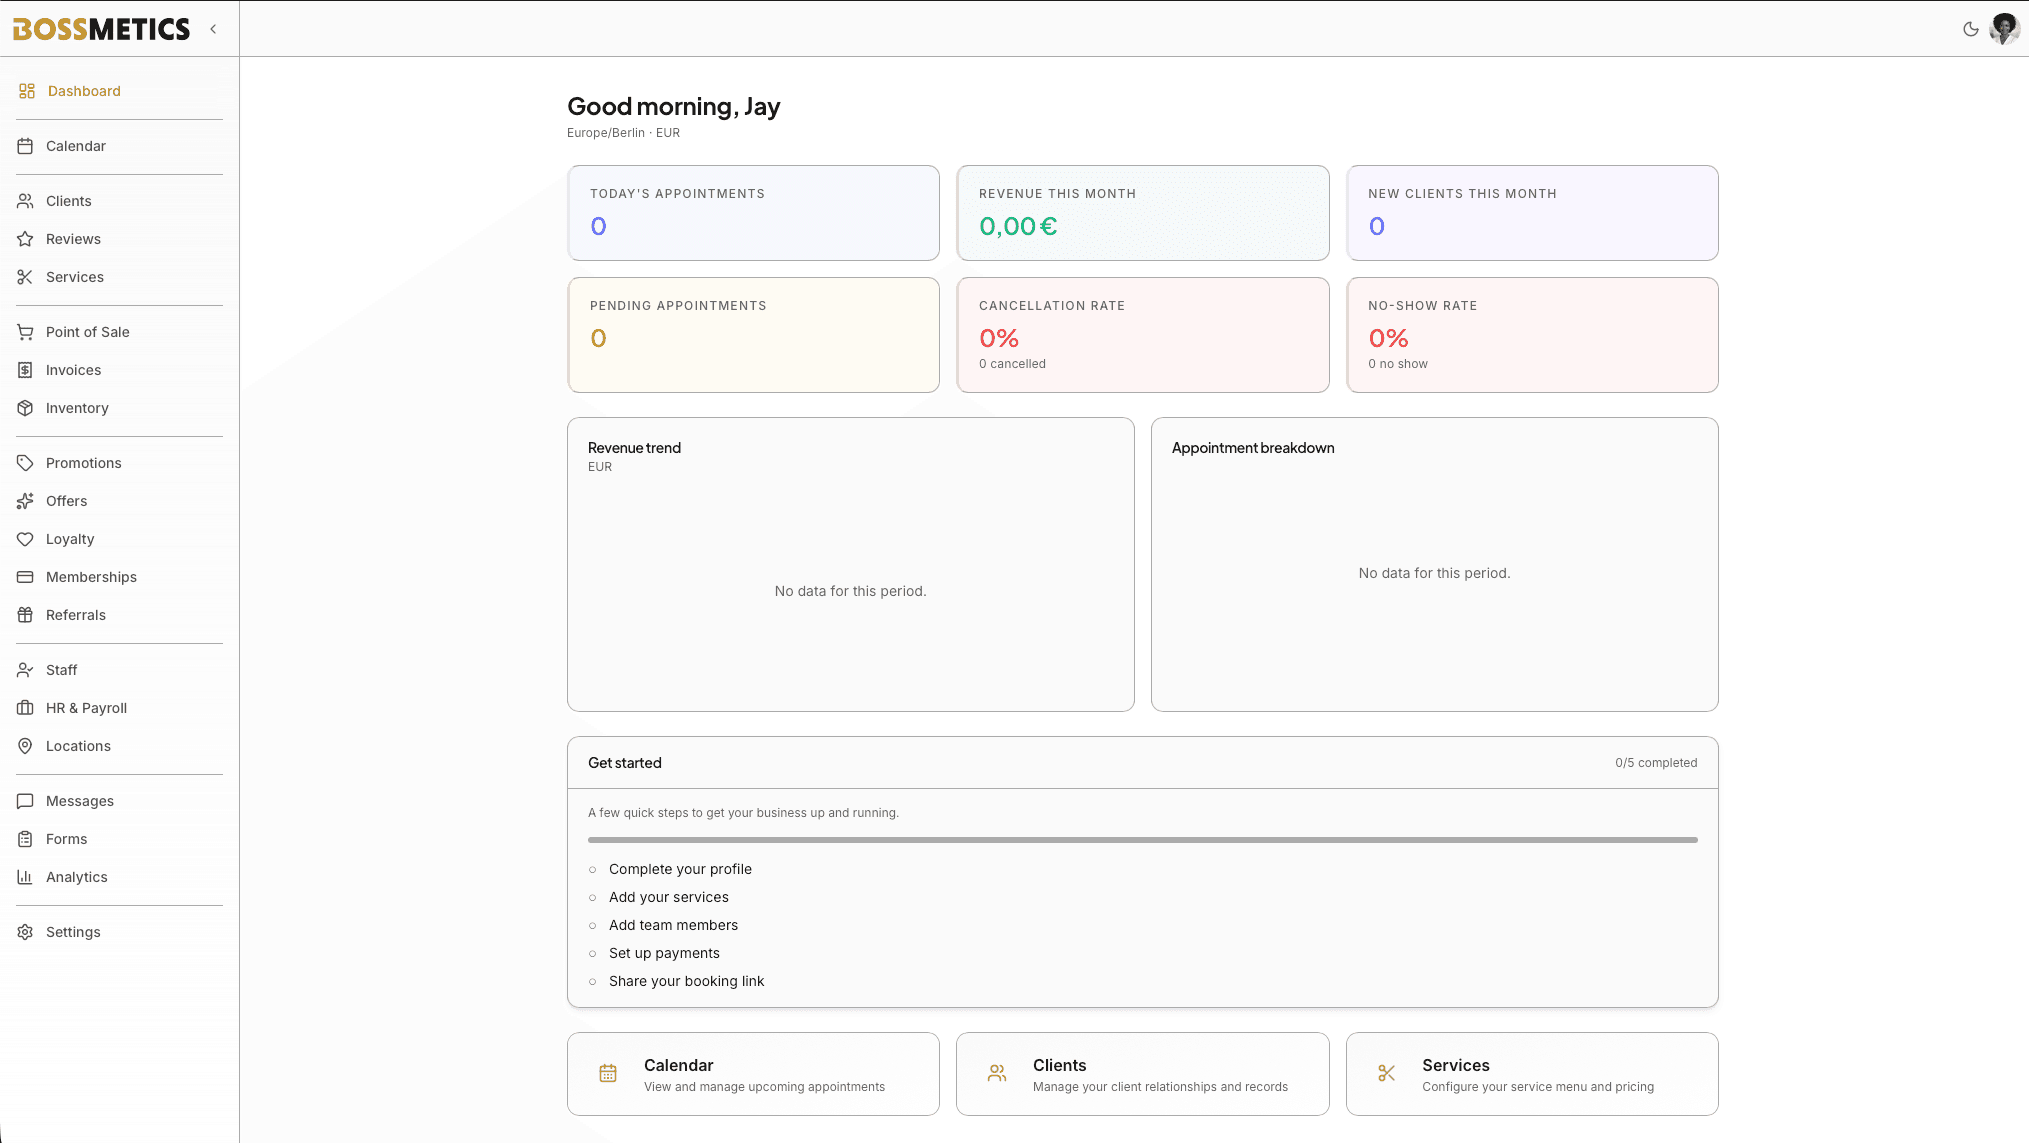The height and width of the screenshot is (1143, 2029).
Task: Open Invoices using its sidebar icon
Action: pos(25,370)
